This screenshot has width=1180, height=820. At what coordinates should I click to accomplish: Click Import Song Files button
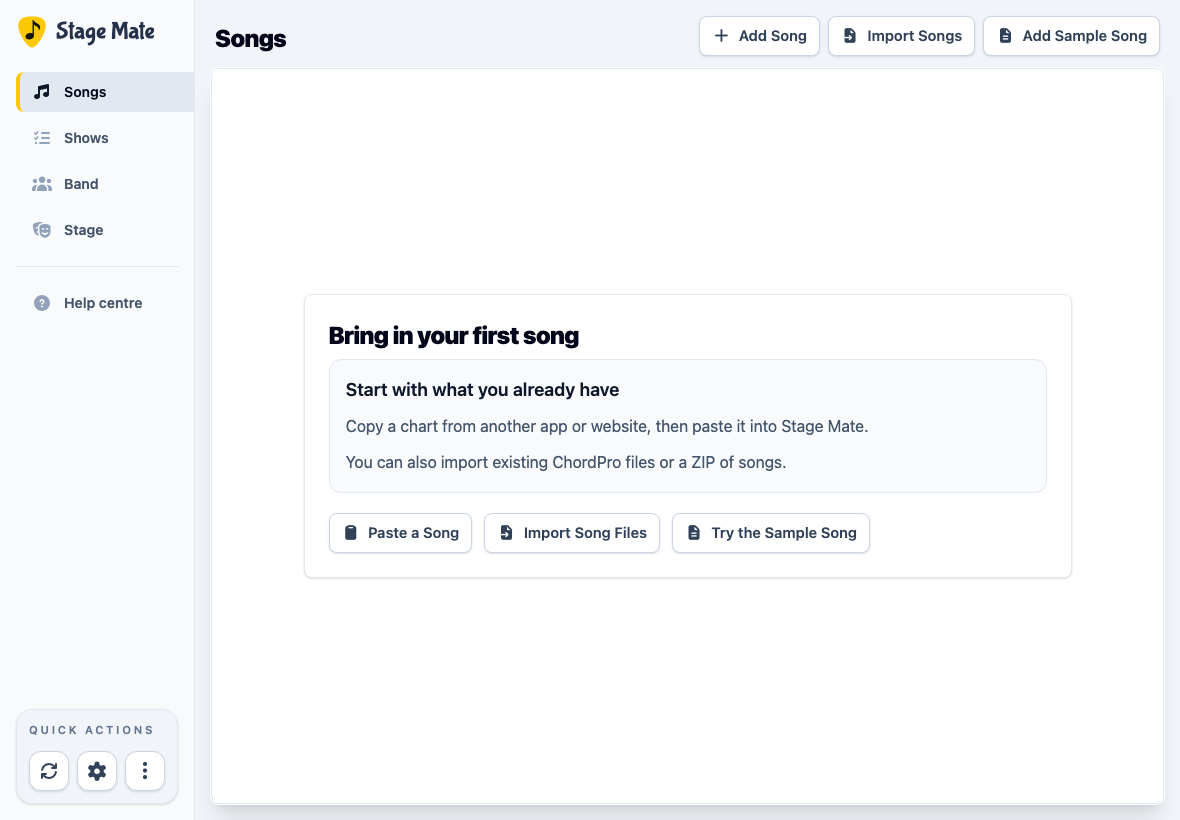(x=572, y=533)
